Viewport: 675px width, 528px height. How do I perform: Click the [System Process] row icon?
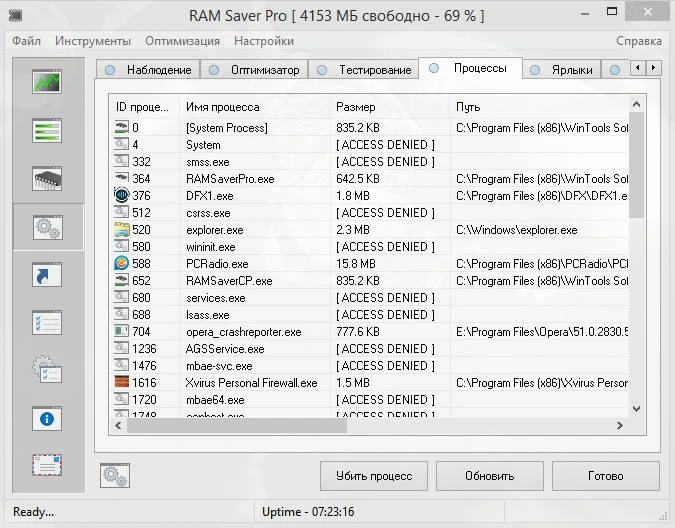121,127
